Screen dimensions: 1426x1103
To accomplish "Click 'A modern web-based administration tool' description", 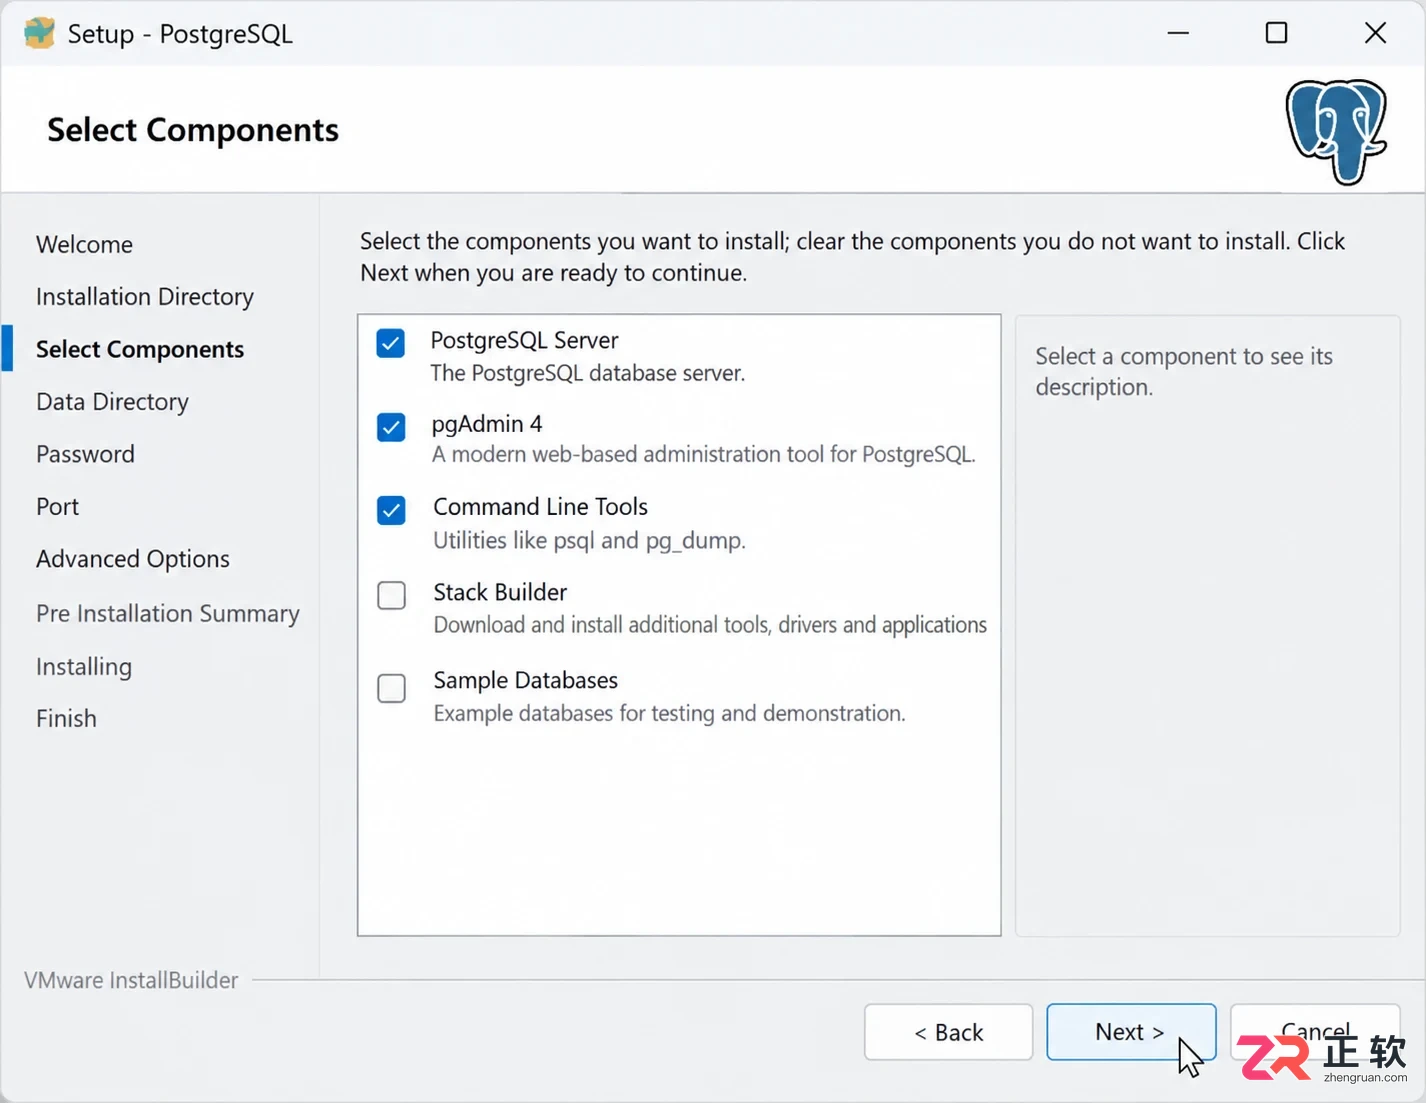I will [703, 454].
